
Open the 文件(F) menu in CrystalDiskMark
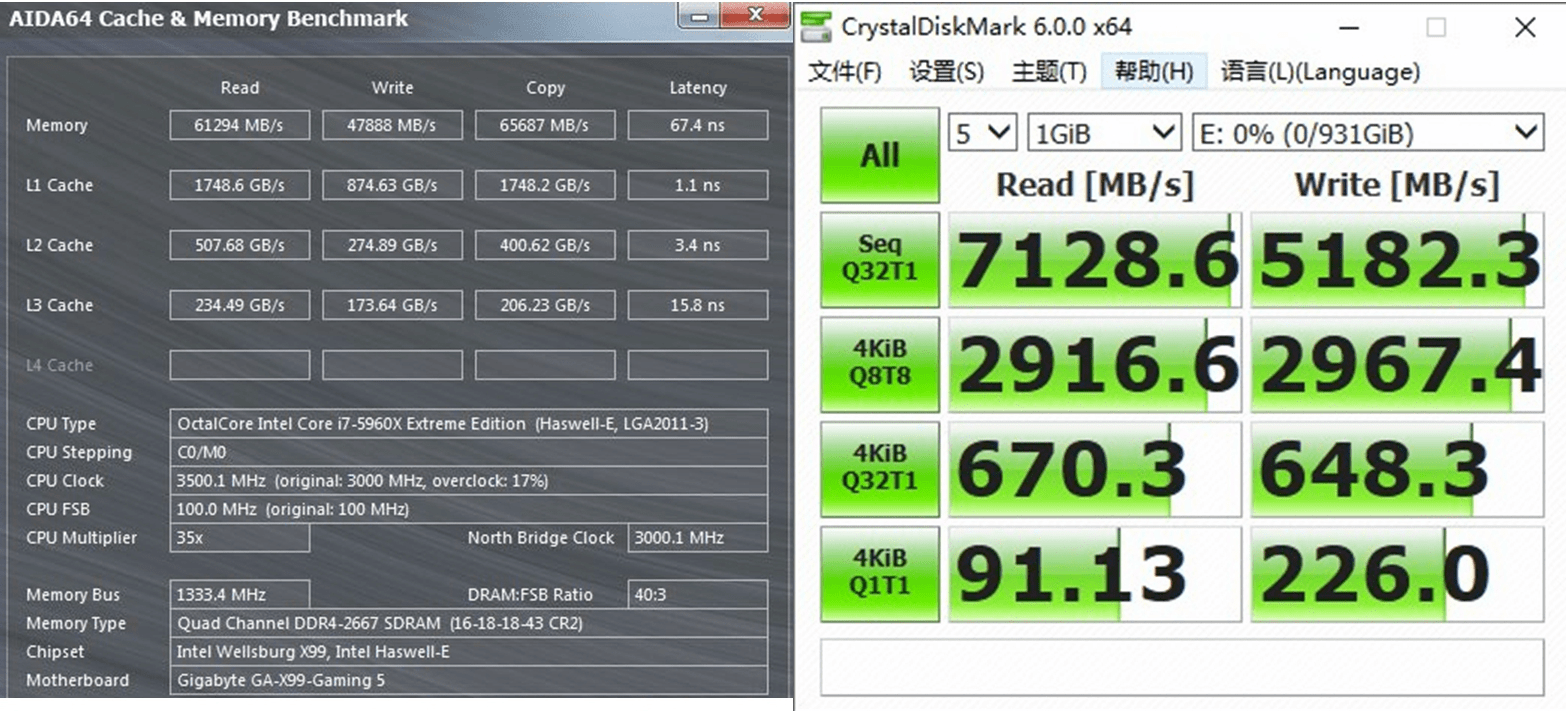pyautogui.click(x=845, y=71)
